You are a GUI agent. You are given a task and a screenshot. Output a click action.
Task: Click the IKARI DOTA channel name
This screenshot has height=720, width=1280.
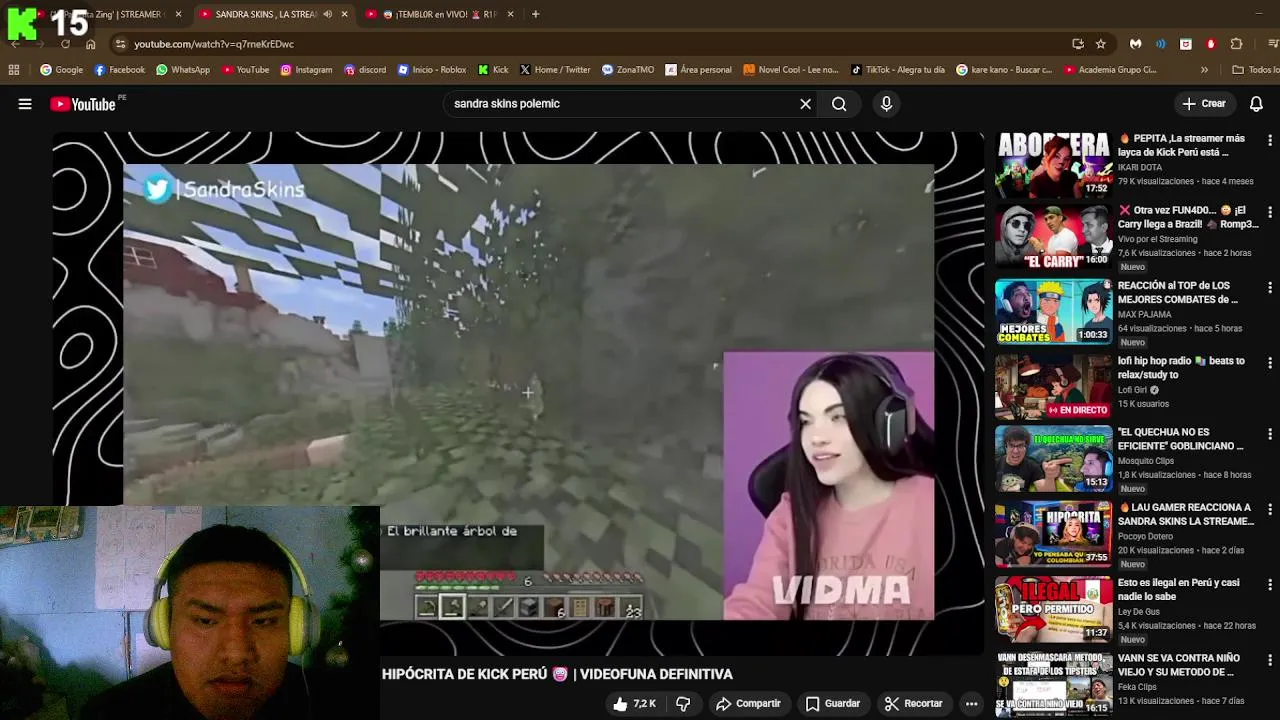tap(1140, 167)
